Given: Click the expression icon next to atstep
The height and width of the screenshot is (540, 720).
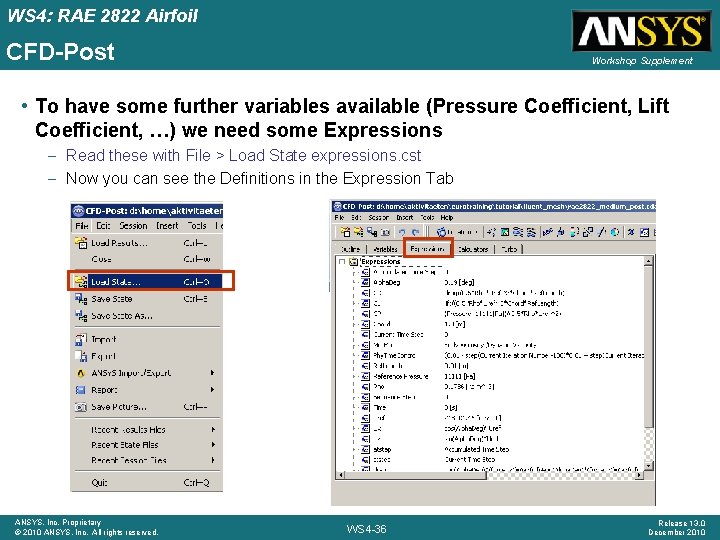Looking at the screenshot, I should [x=365, y=449].
